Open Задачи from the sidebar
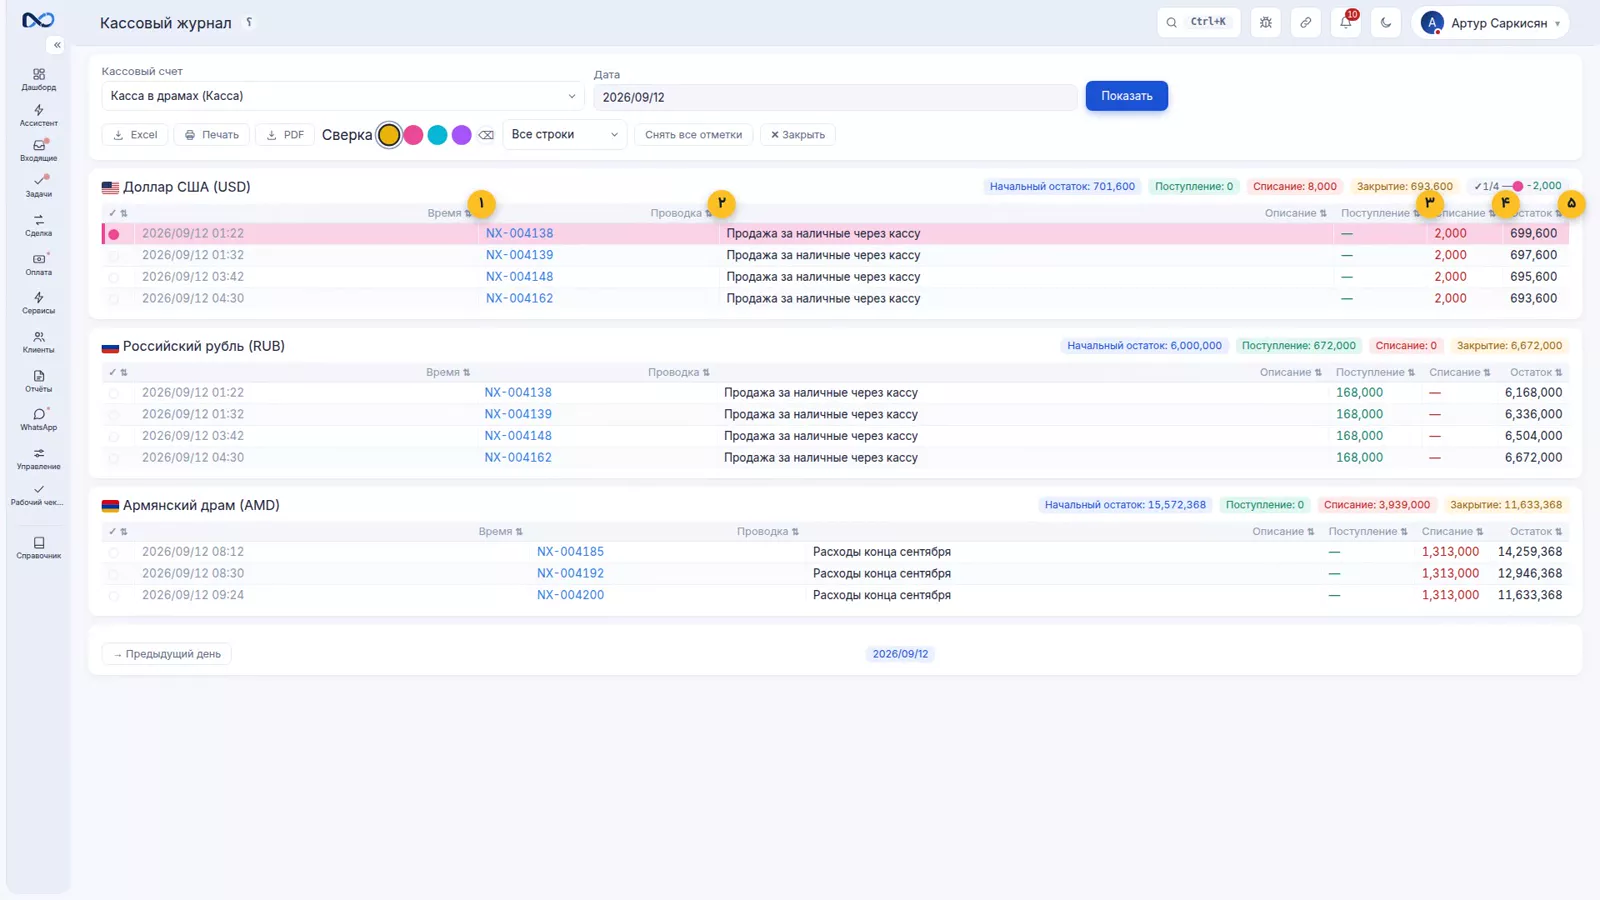The width and height of the screenshot is (1600, 900). pyautogui.click(x=39, y=186)
